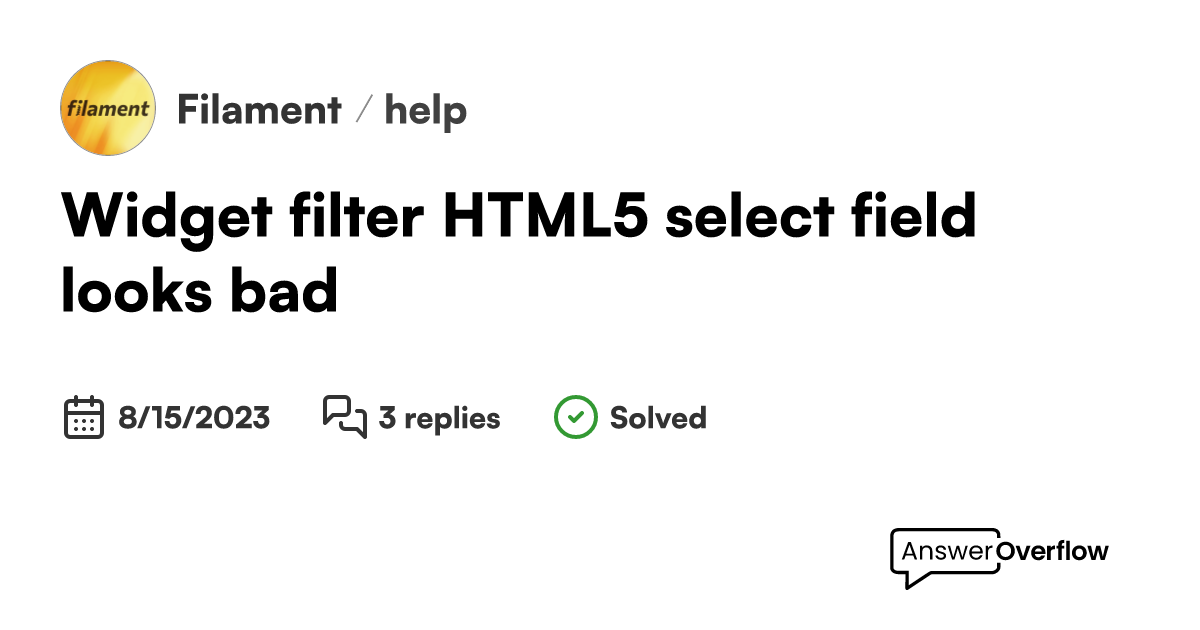Screen dimensions: 1200x630
Task: Click the green Solved checkmark icon
Action: 575,417
